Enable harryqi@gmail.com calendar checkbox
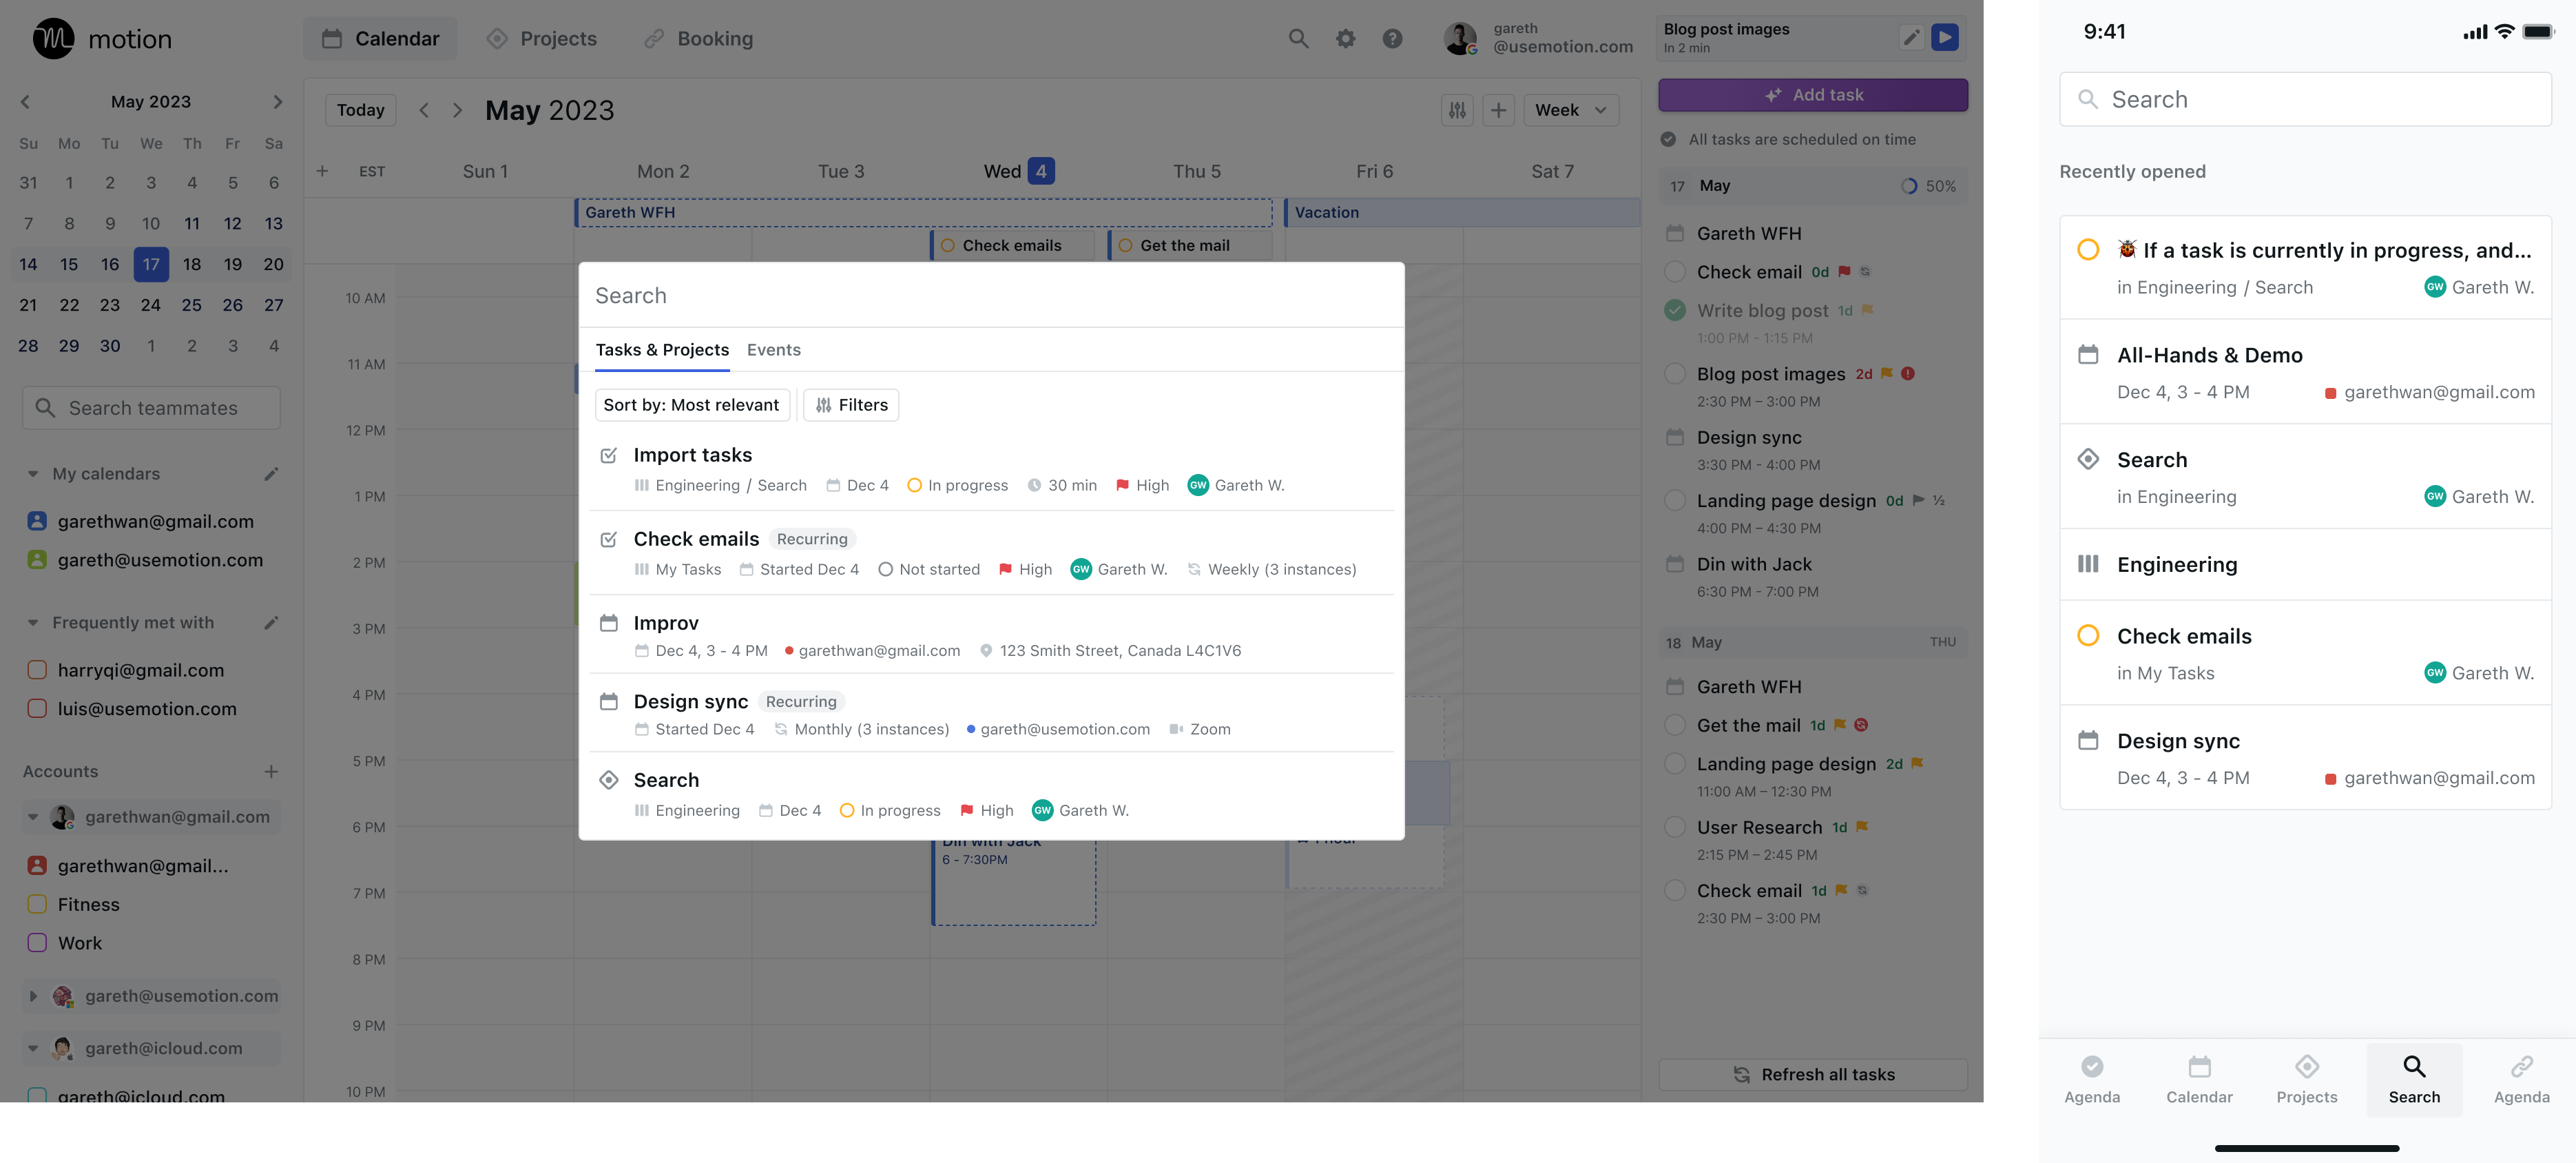 point(37,670)
